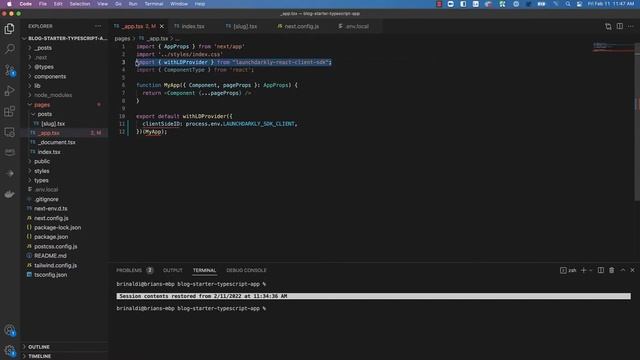Select the zsh terminal shell label
Image resolution: width=640 pixels, height=360 pixels.
click(x=568, y=270)
